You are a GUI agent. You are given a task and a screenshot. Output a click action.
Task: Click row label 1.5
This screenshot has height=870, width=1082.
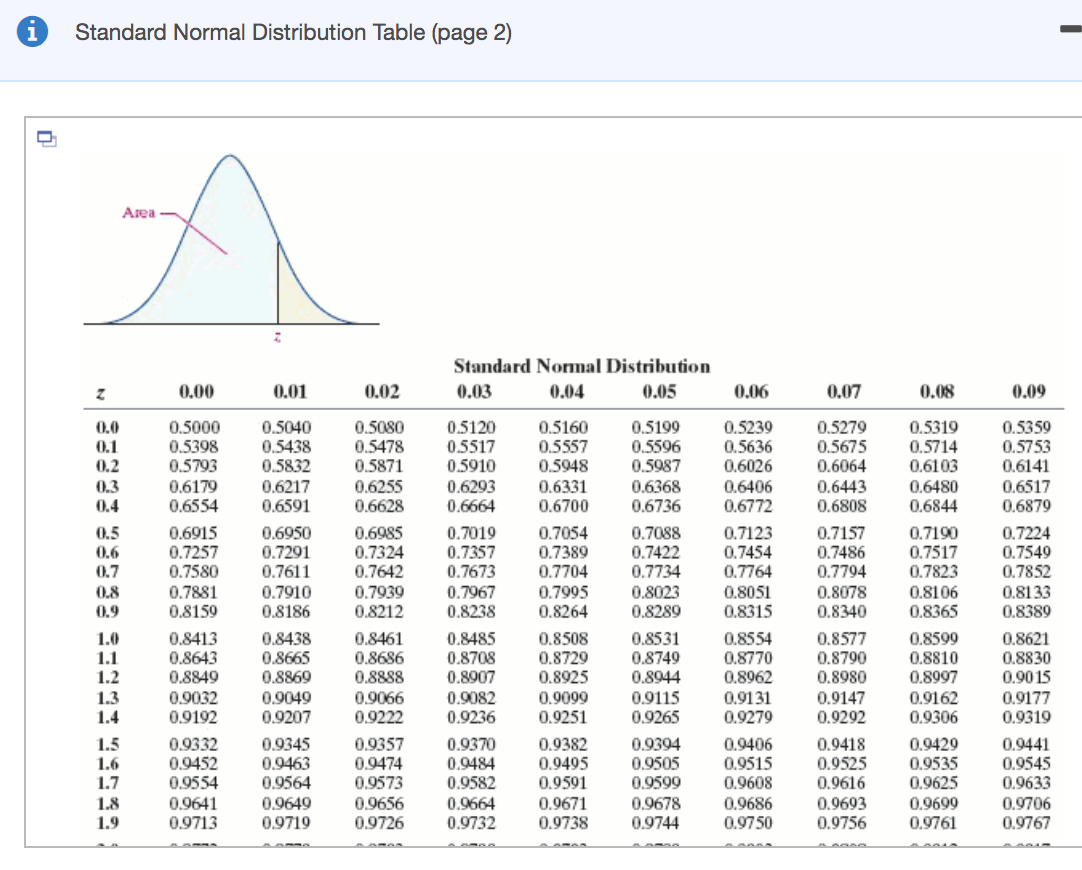pos(107,744)
